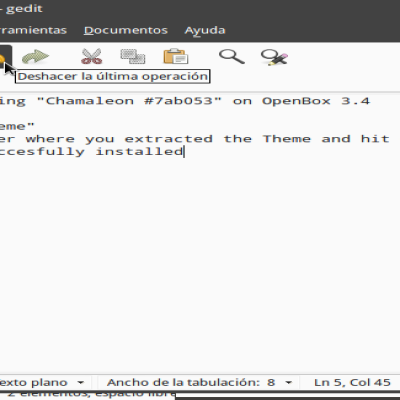Click the Copy icon in toolbar
The width and height of the screenshot is (400, 400).
coord(133,56)
